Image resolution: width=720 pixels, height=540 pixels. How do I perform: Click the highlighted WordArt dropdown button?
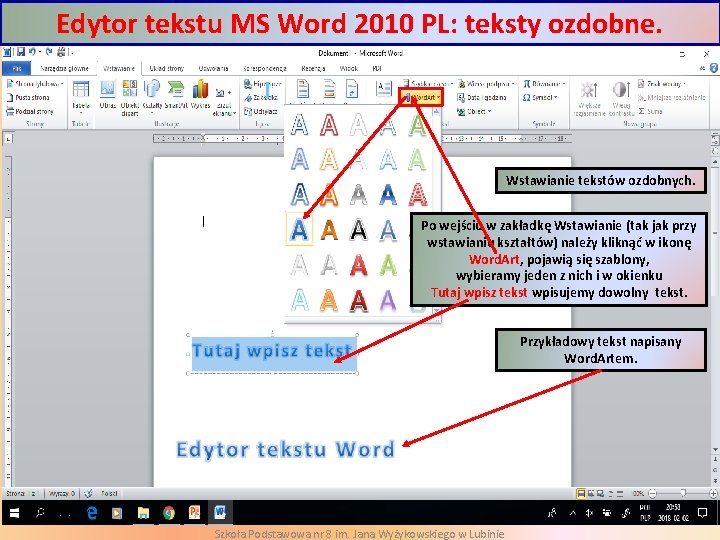click(x=421, y=97)
